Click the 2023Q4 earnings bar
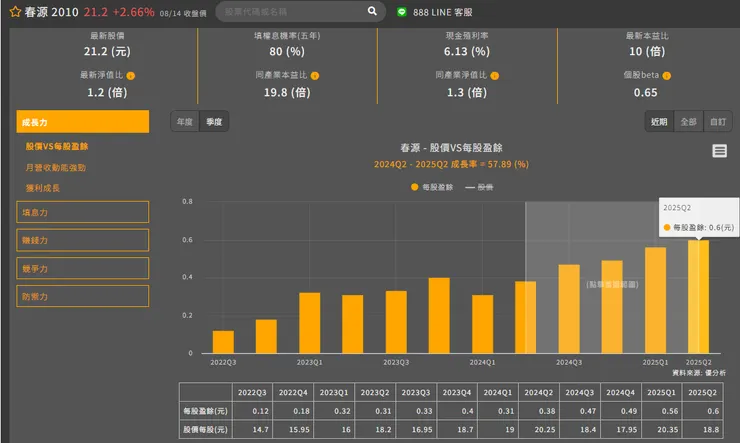740x443 pixels. (x=439, y=315)
